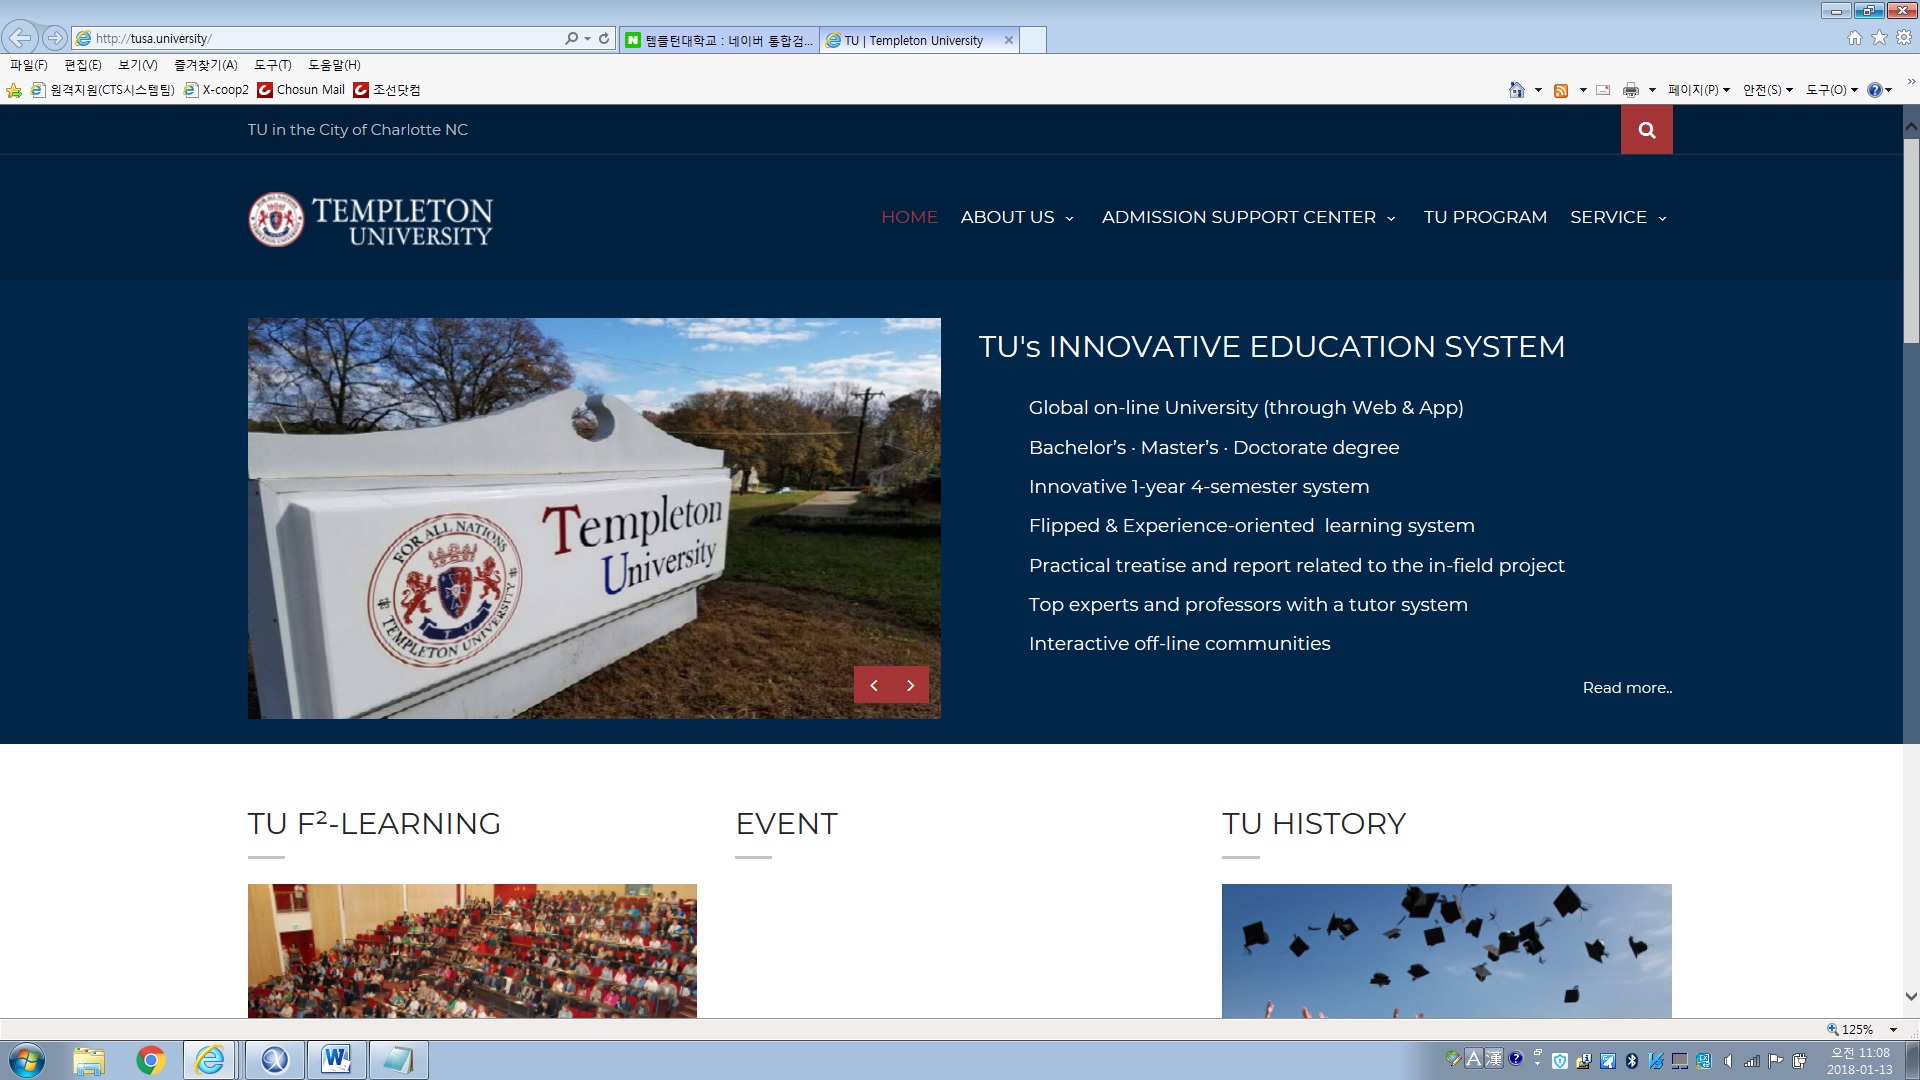Click the print icon in command bar

1631,90
